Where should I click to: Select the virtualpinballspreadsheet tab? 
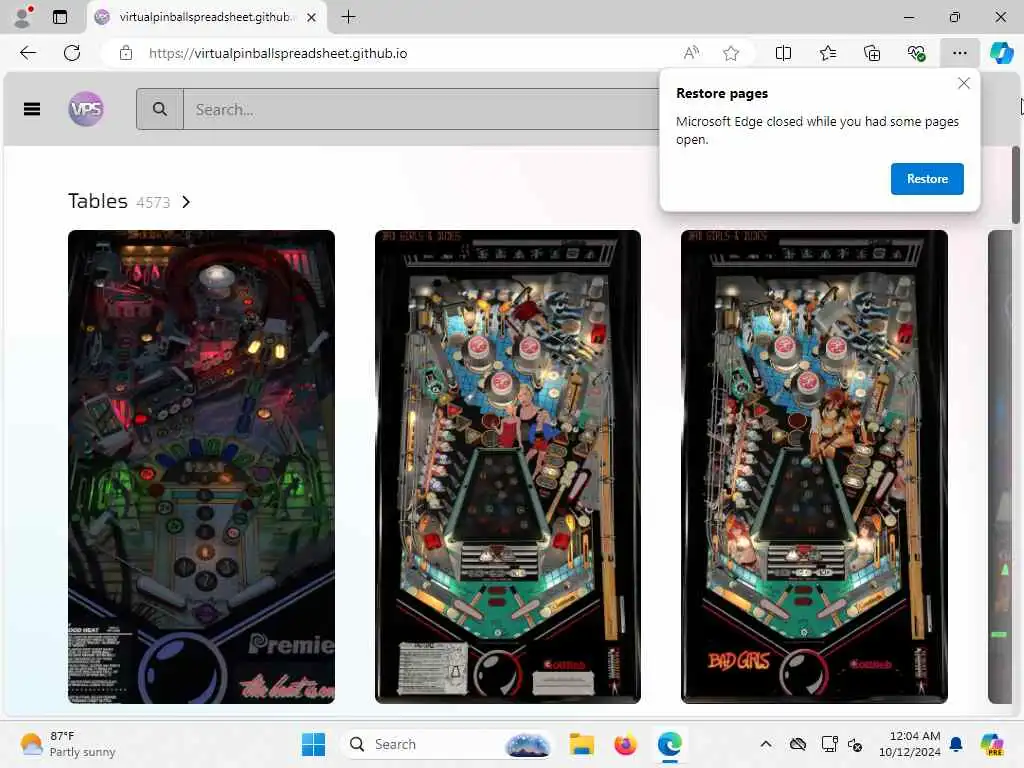pos(204,17)
